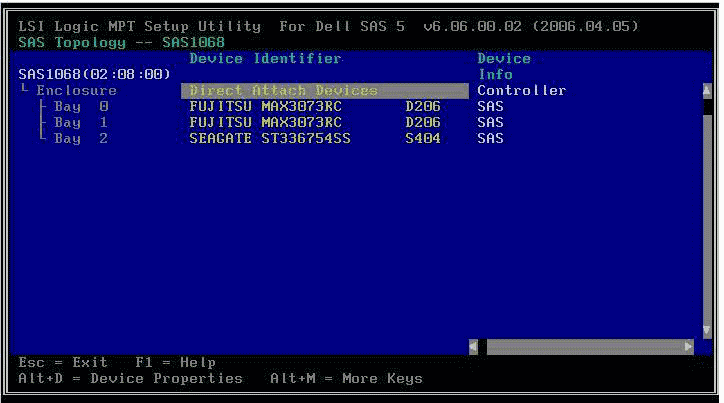Click the SAS info for Bay 1

point(490,123)
